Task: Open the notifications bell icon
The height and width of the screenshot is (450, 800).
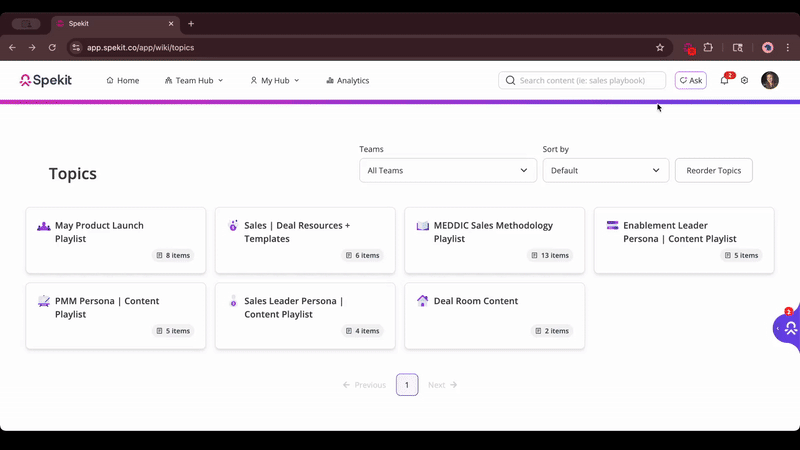Action: 724,80
